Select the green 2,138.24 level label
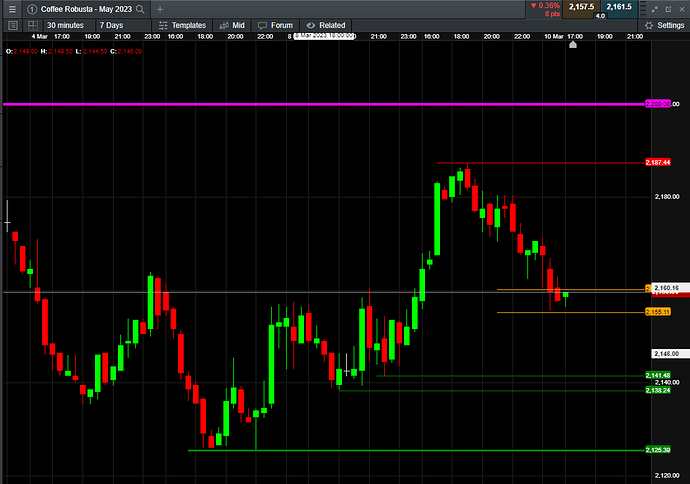 click(658, 390)
